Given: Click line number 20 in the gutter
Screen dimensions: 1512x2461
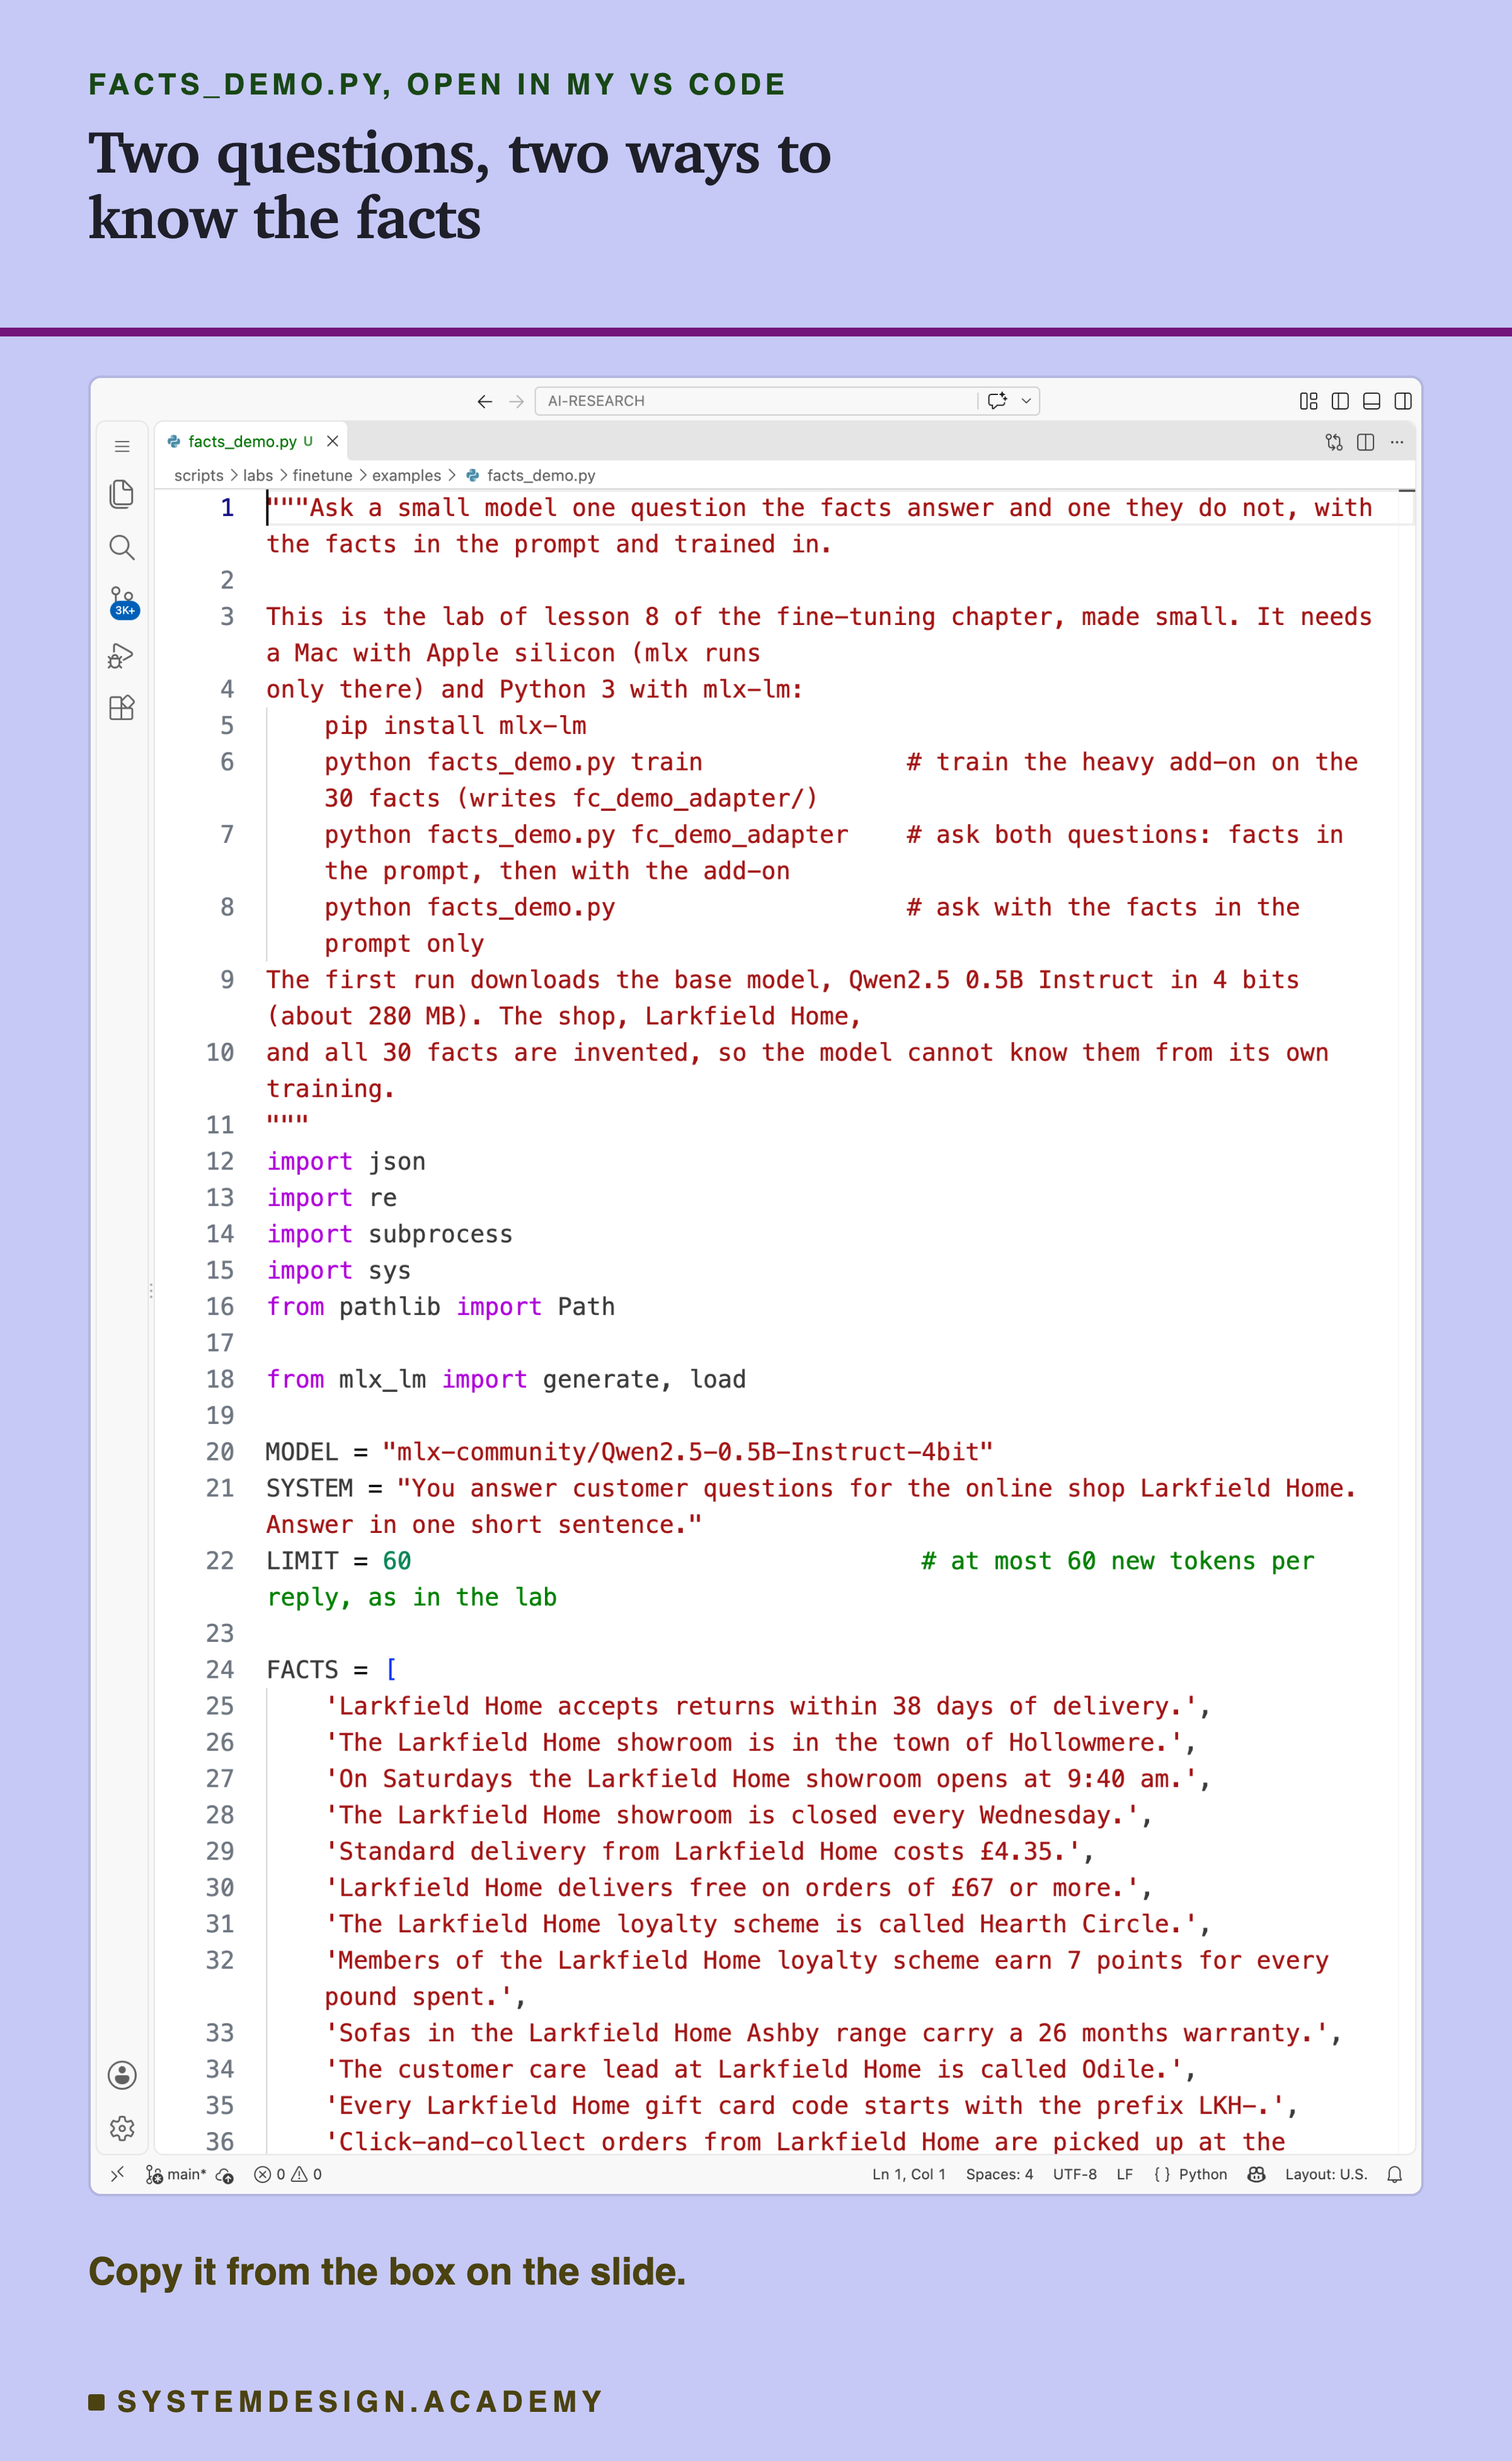Looking at the screenshot, I should pos(220,1452).
